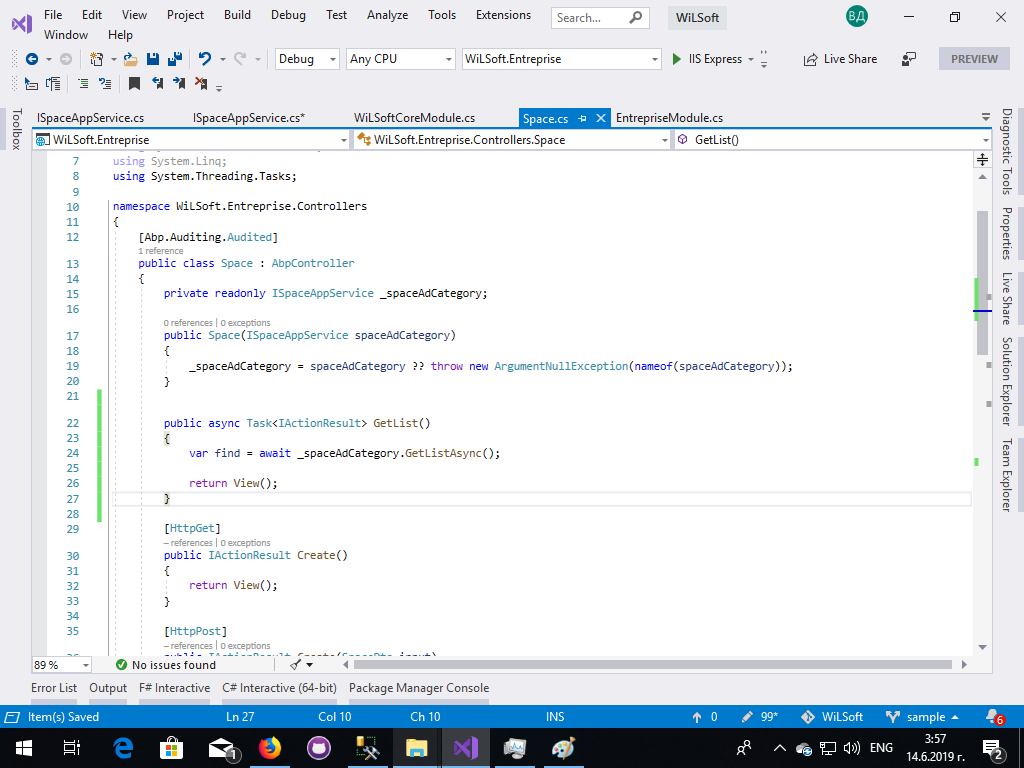Switch to the EntrepriseModule.cs tab
Viewport: 1024px width, 768px height.
coord(669,118)
